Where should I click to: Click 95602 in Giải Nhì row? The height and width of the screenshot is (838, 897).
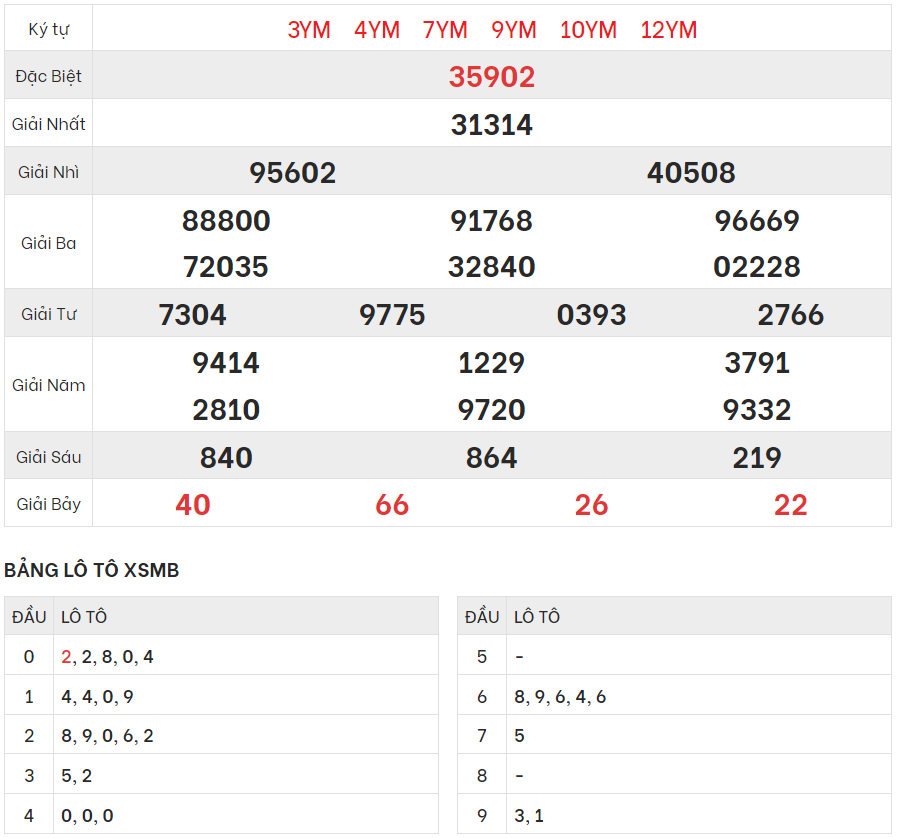click(x=292, y=173)
